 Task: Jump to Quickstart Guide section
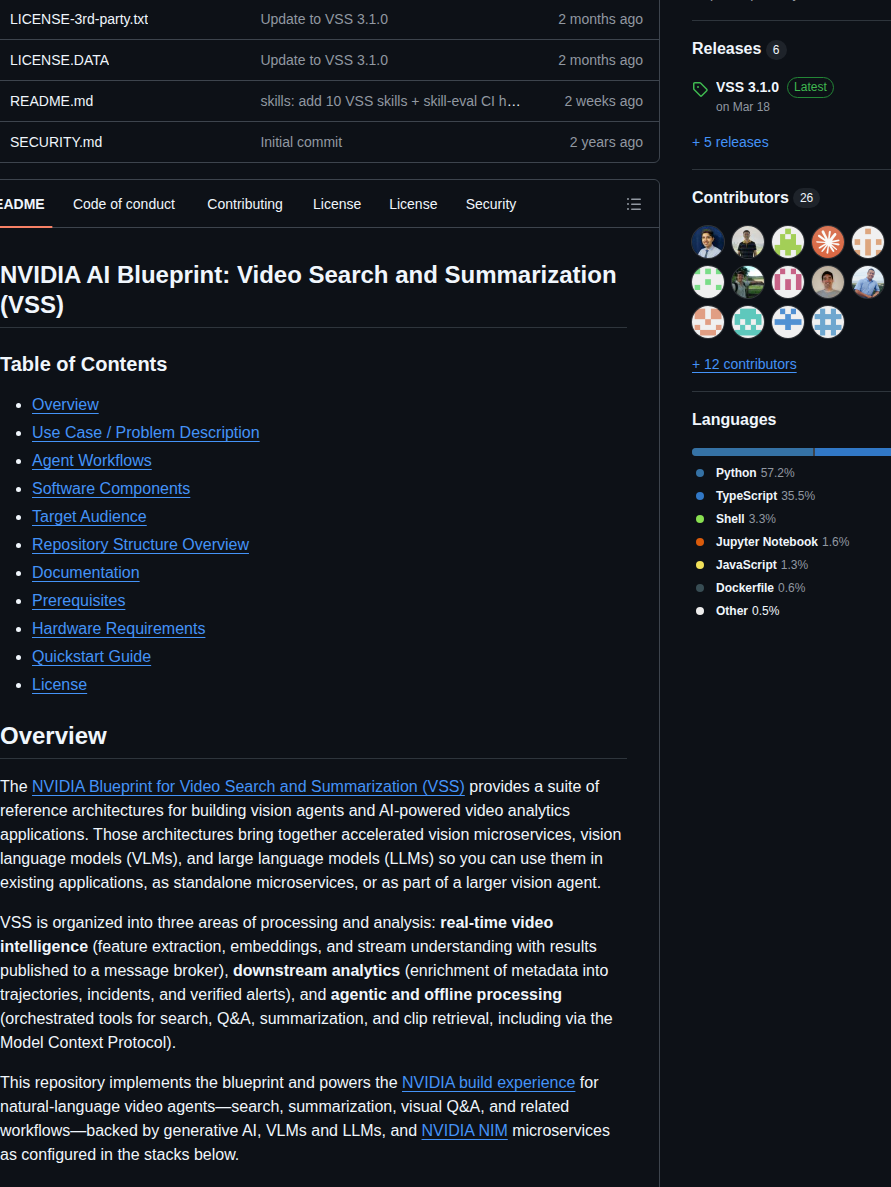click(x=92, y=657)
